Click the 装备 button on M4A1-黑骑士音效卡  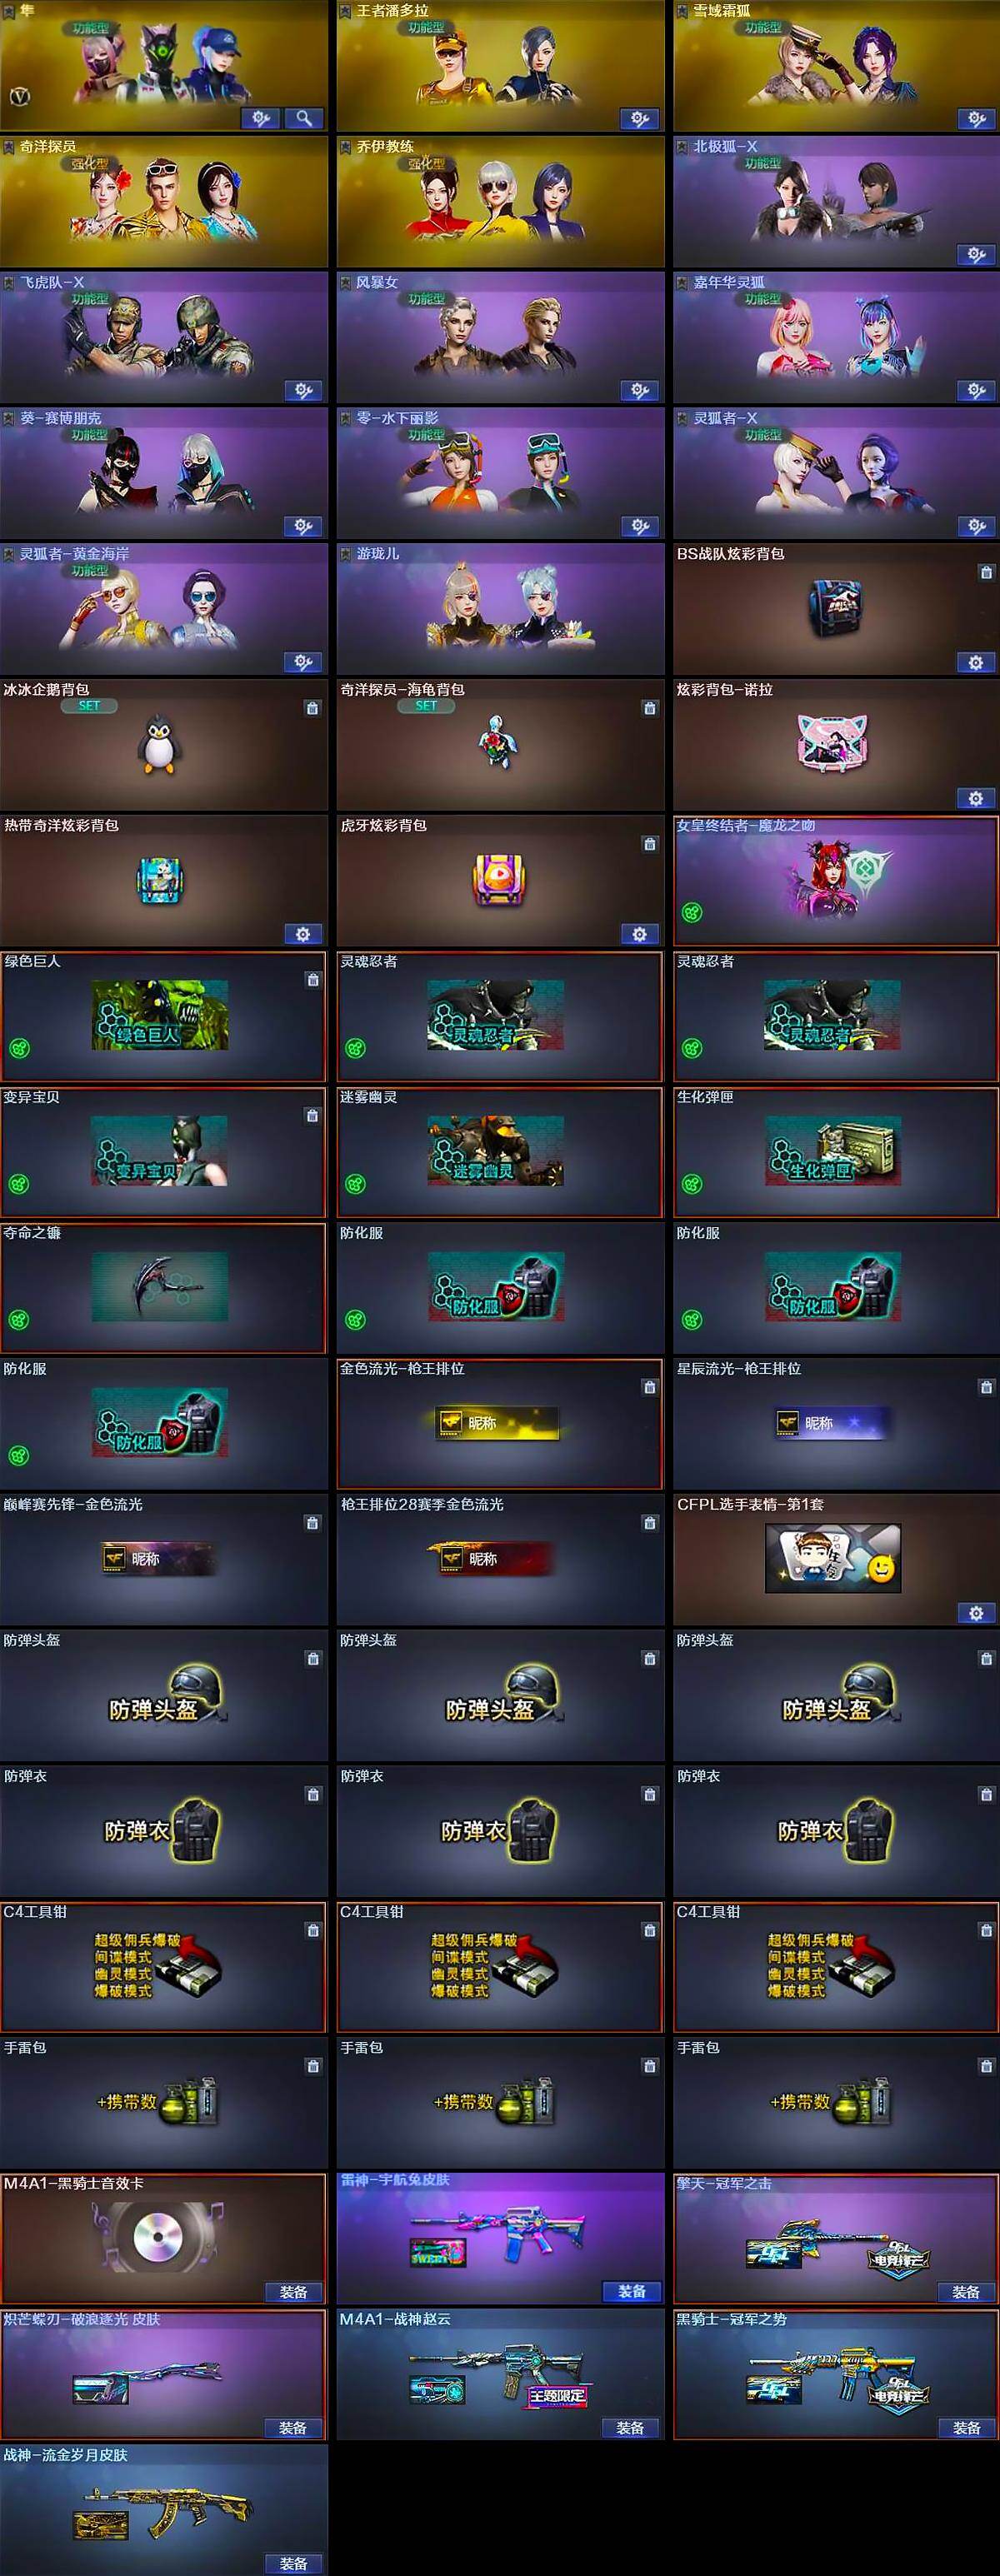point(294,2292)
